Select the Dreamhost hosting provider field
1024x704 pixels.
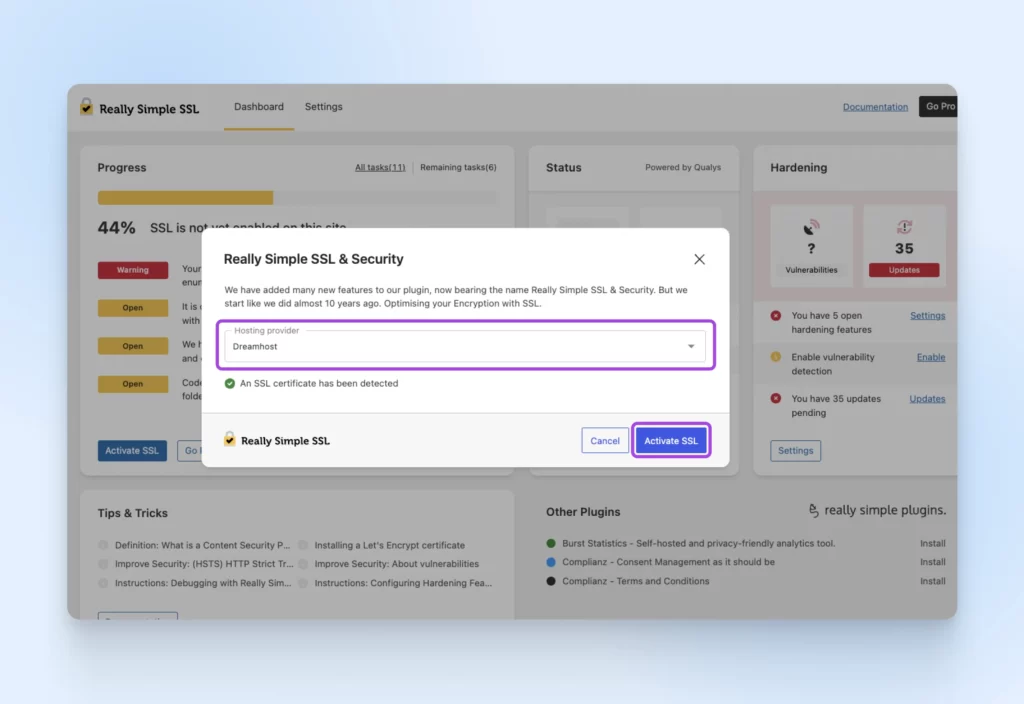pos(465,346)
